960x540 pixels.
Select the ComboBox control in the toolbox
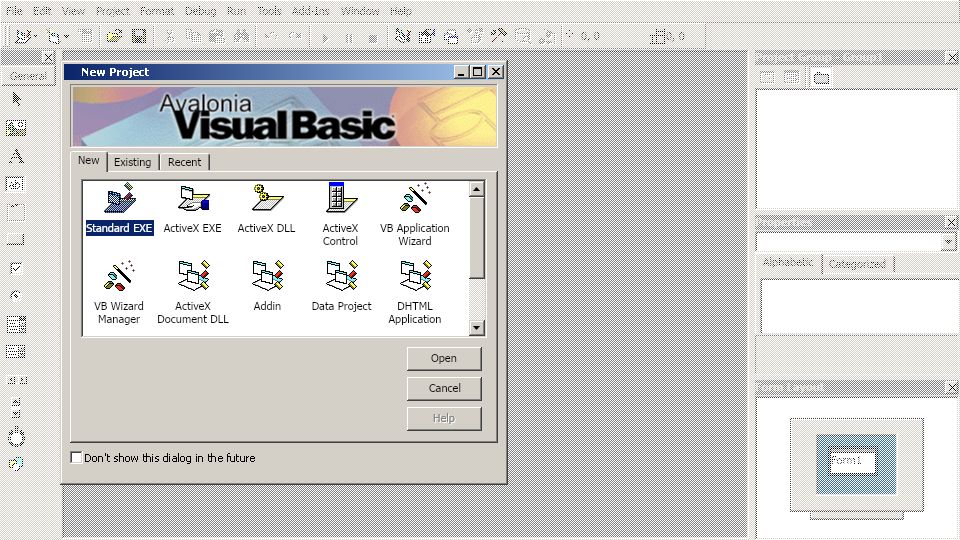pos(16,324)
